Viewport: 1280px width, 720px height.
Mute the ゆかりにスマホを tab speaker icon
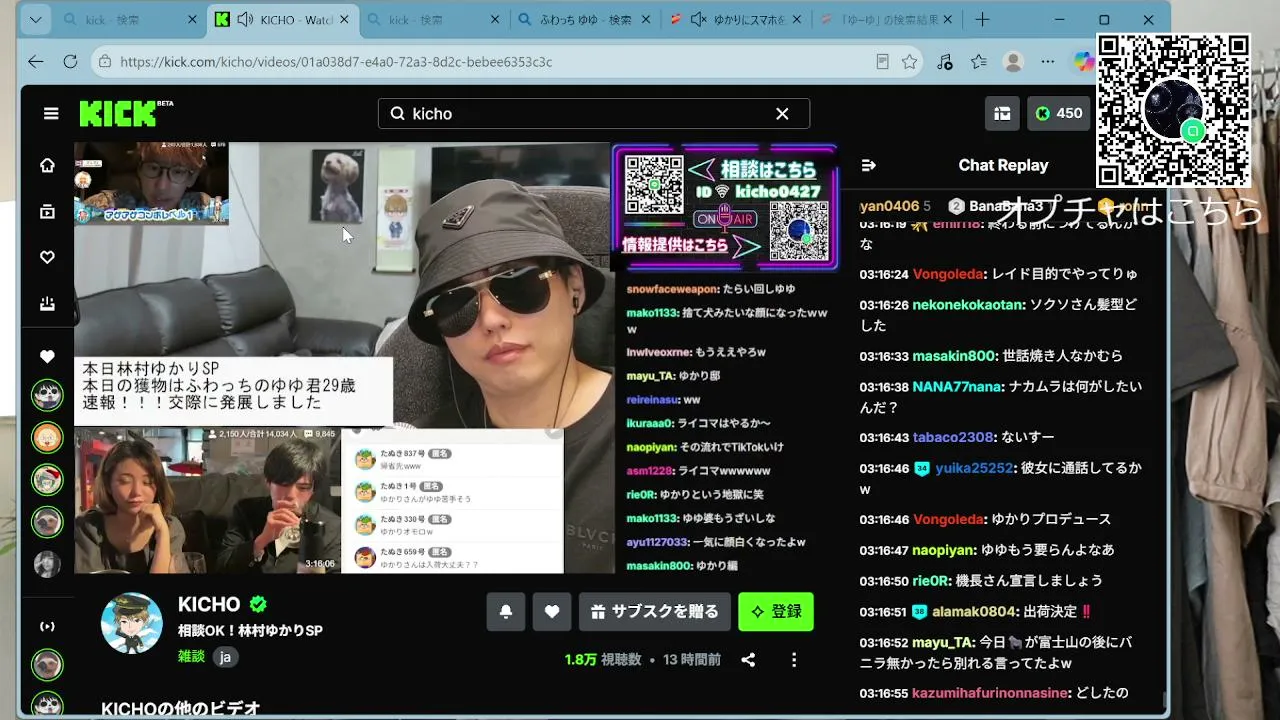[698, 20]
